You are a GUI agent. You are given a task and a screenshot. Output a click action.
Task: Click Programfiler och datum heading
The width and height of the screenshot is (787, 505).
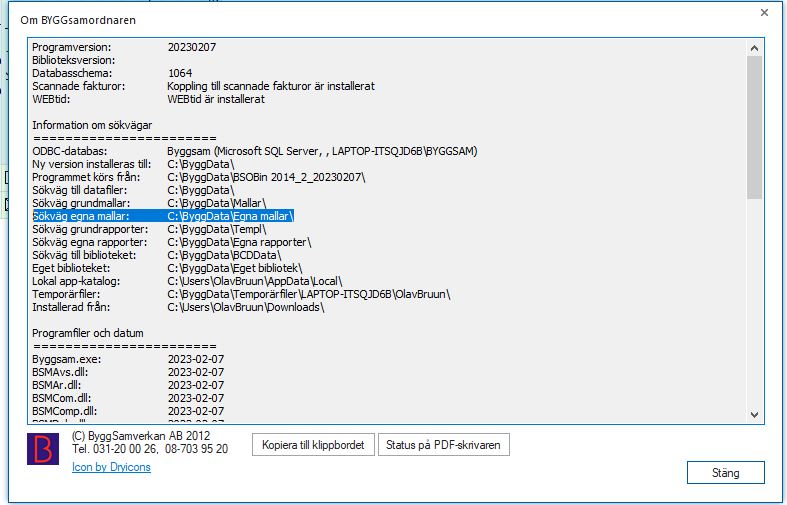coord(88,333)
